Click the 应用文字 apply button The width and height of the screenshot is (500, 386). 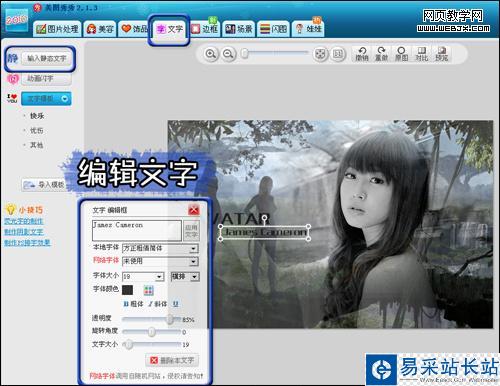(x=191, y=230)
